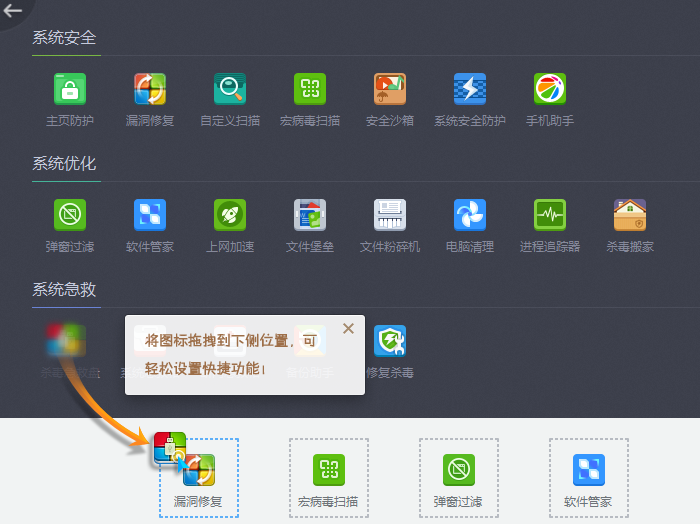The width and height of the screenshot is (700, 524).
Task: Launch 文件粉碎机 file shredder
Action: point(390,215)
